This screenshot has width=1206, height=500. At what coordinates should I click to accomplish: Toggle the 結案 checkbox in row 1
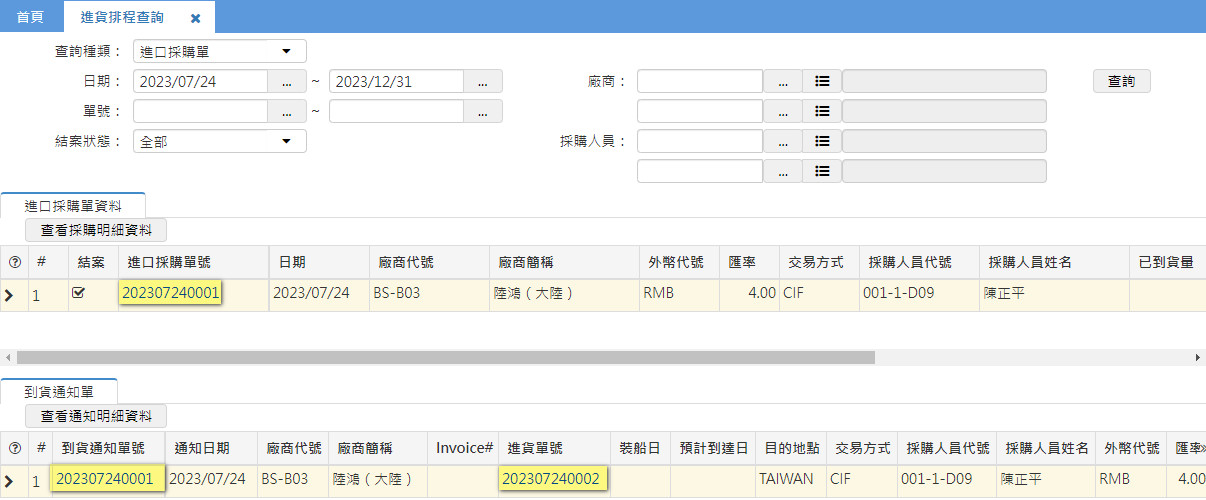click(x=79, y=294)
